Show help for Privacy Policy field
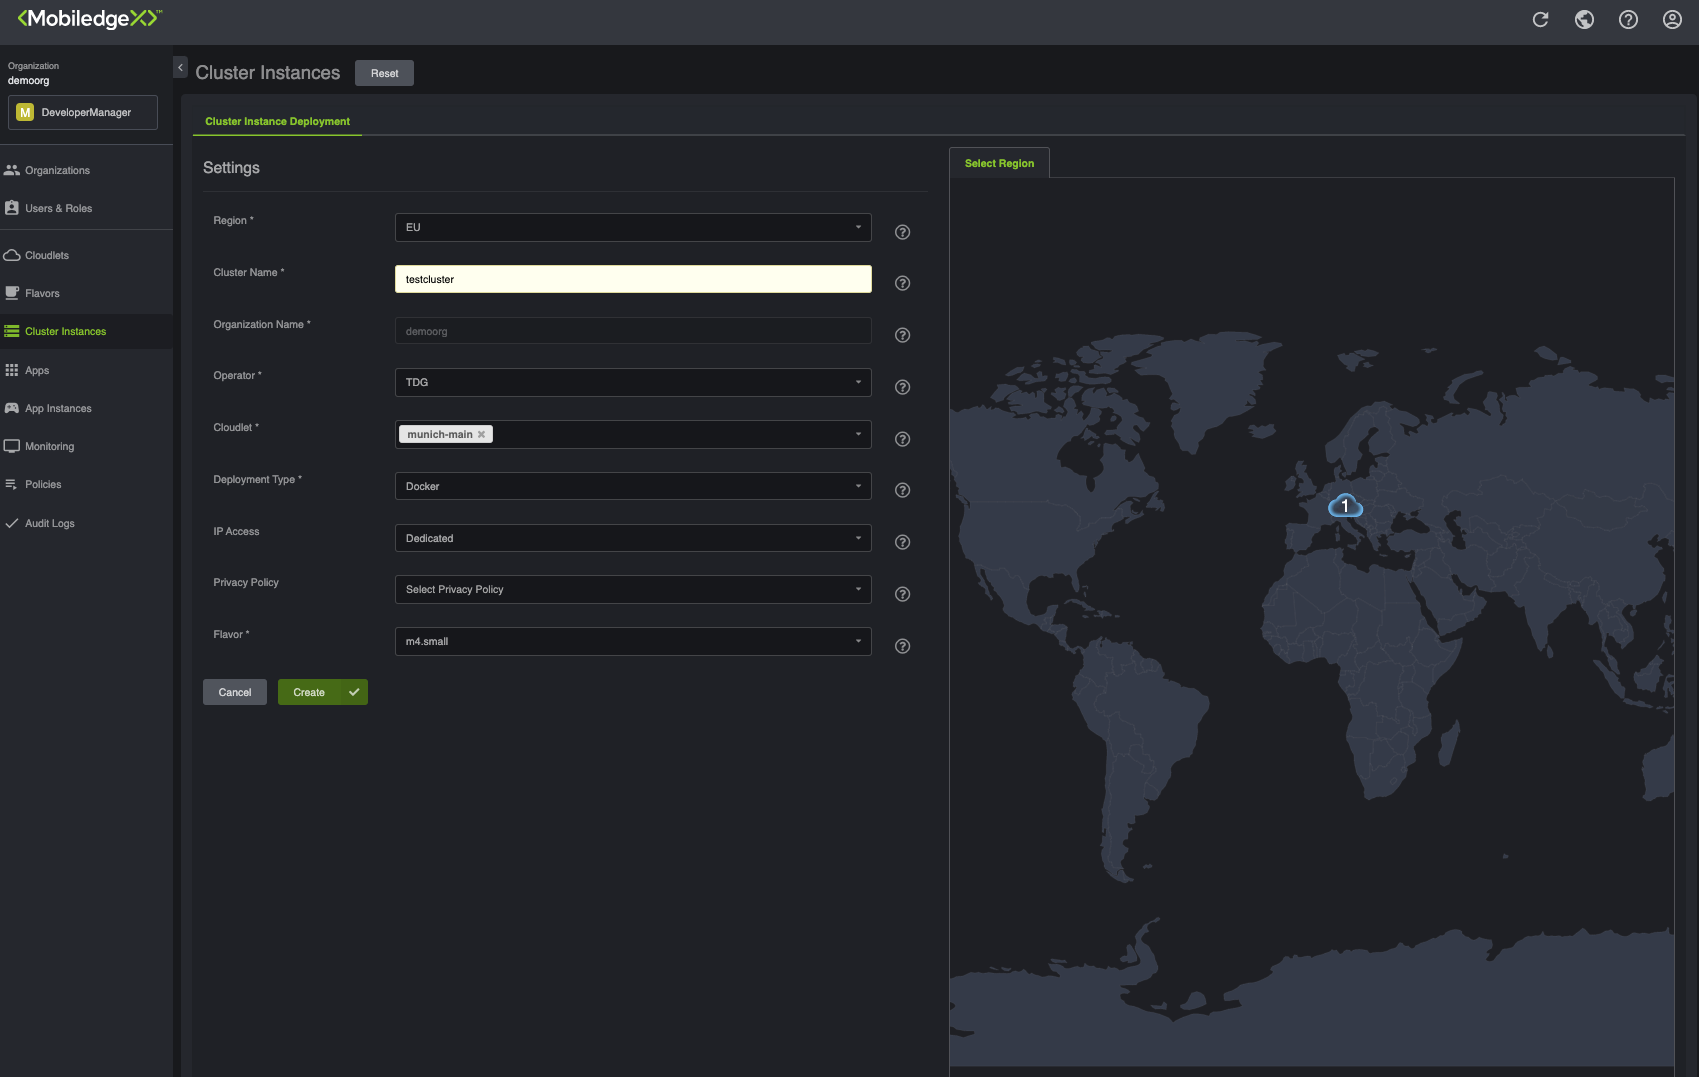1699x1077 pixels. click(902, 594)
